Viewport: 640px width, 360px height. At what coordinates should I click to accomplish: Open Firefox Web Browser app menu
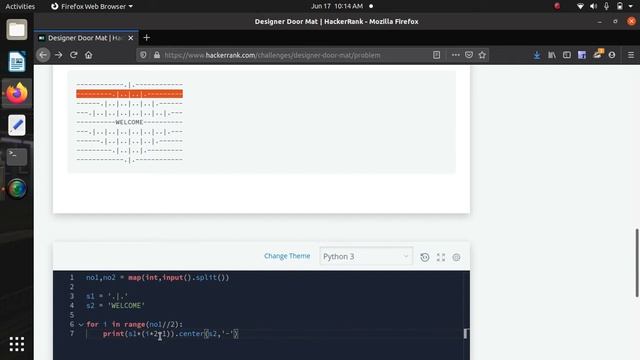coord(92,6)
